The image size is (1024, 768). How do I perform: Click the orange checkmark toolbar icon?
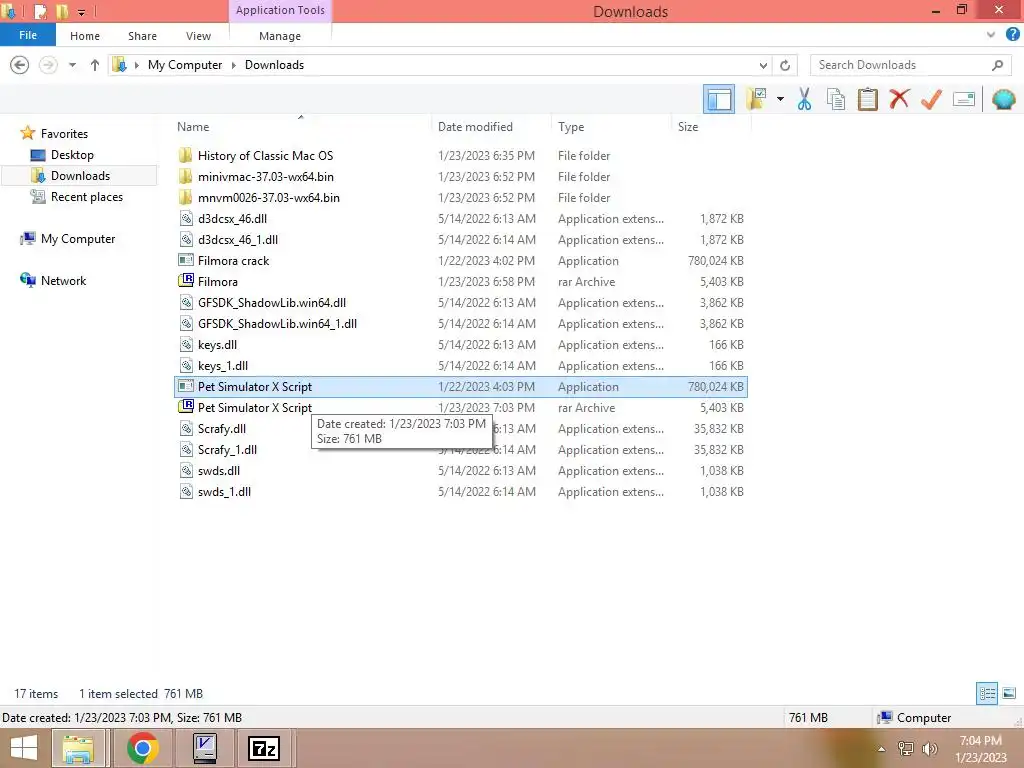click(931, 99)
